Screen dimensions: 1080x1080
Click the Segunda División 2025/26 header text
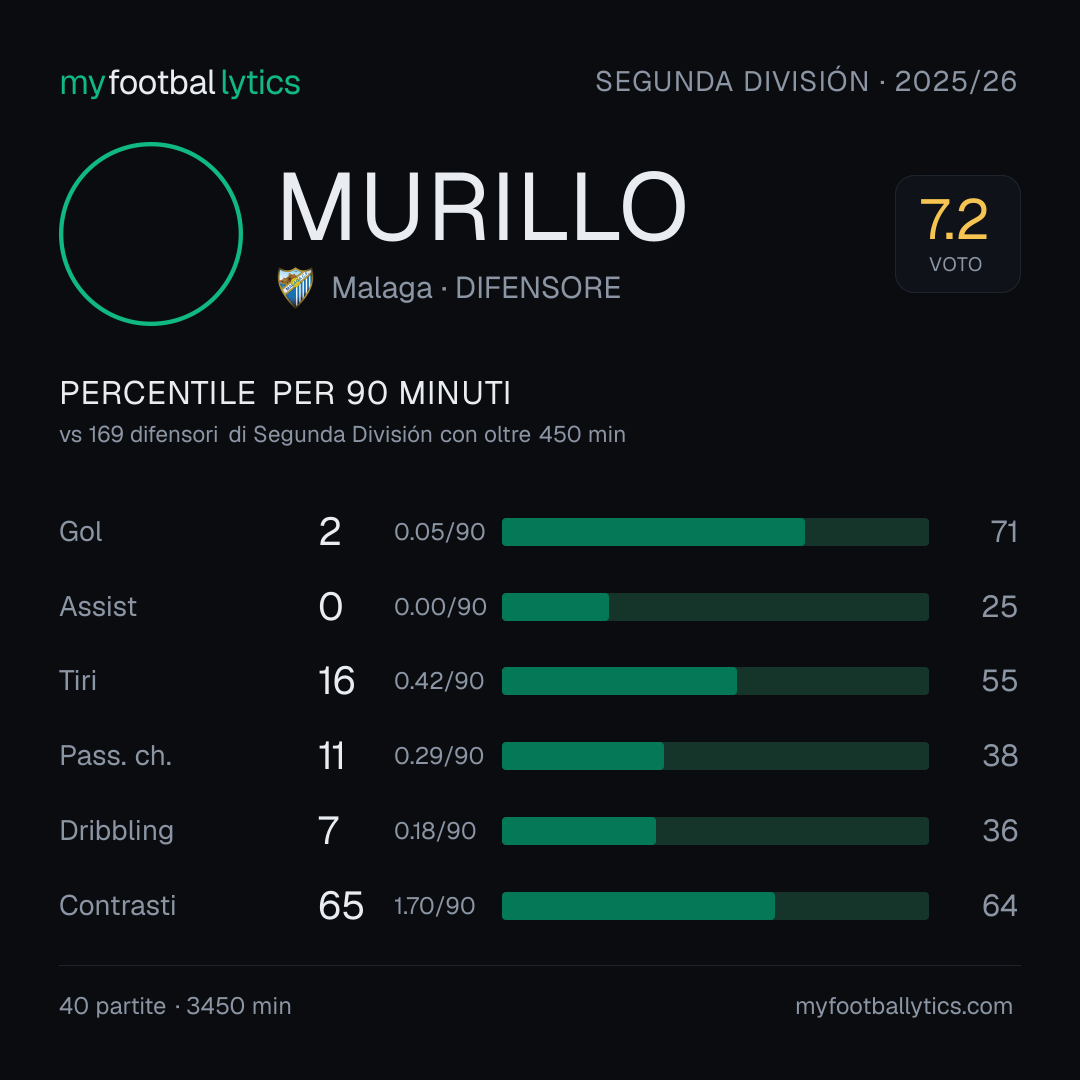click(806, 81)
